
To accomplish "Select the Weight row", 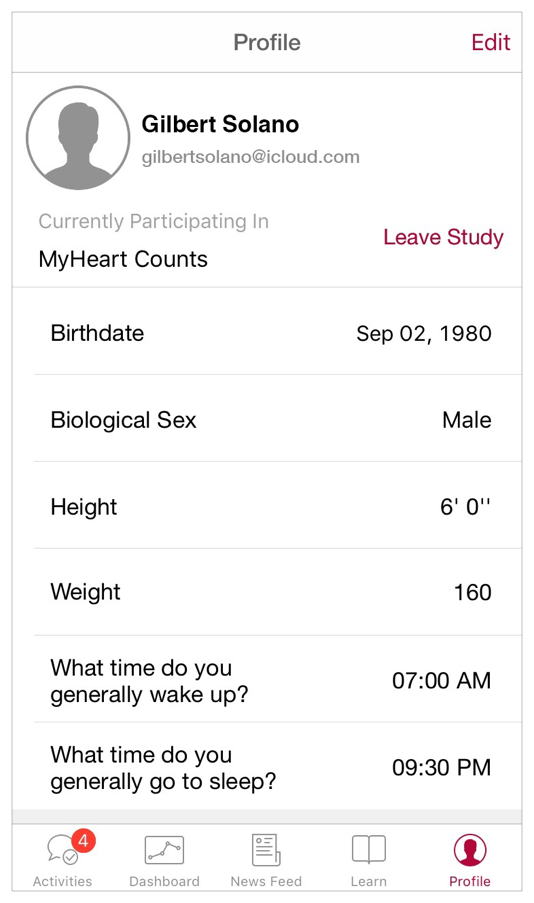I will pos(278,592).
